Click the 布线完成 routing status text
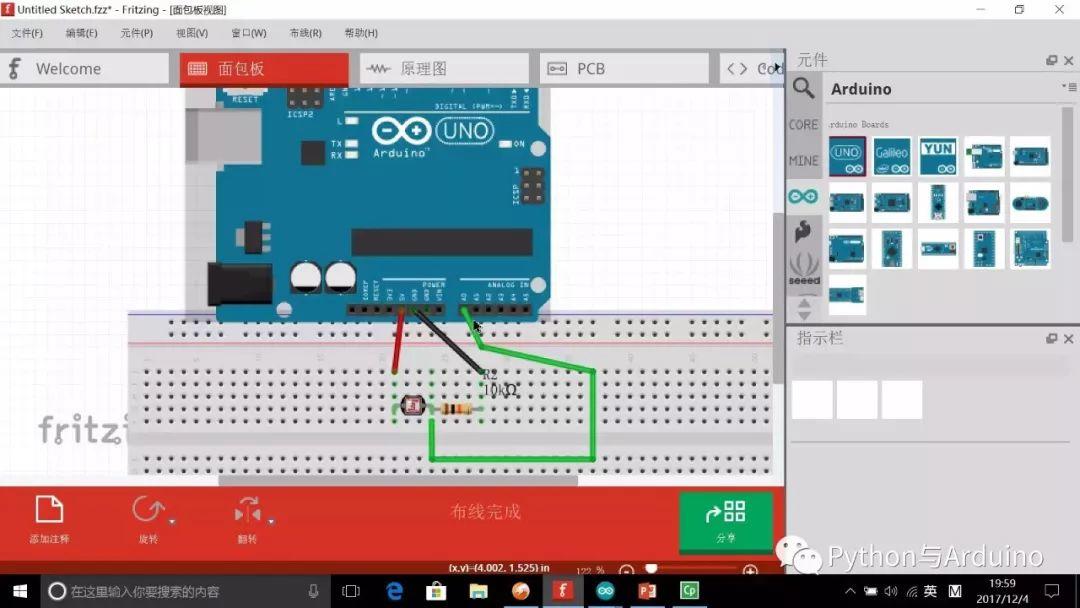Viewport: 1080px width, 608px height. point(485,512)
